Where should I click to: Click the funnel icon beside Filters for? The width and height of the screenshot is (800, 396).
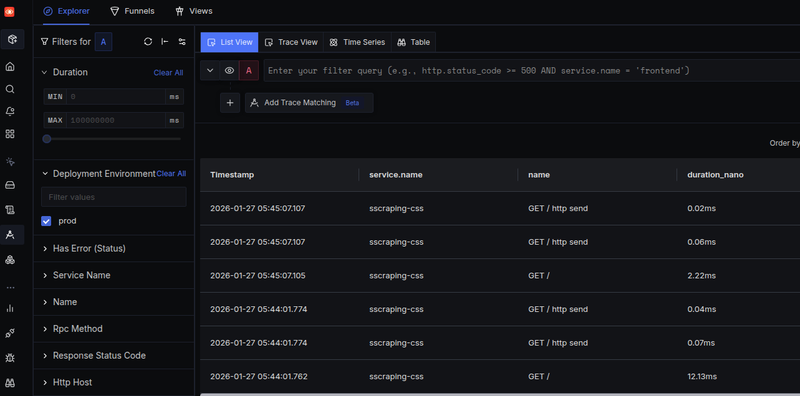tap(45, 42)
